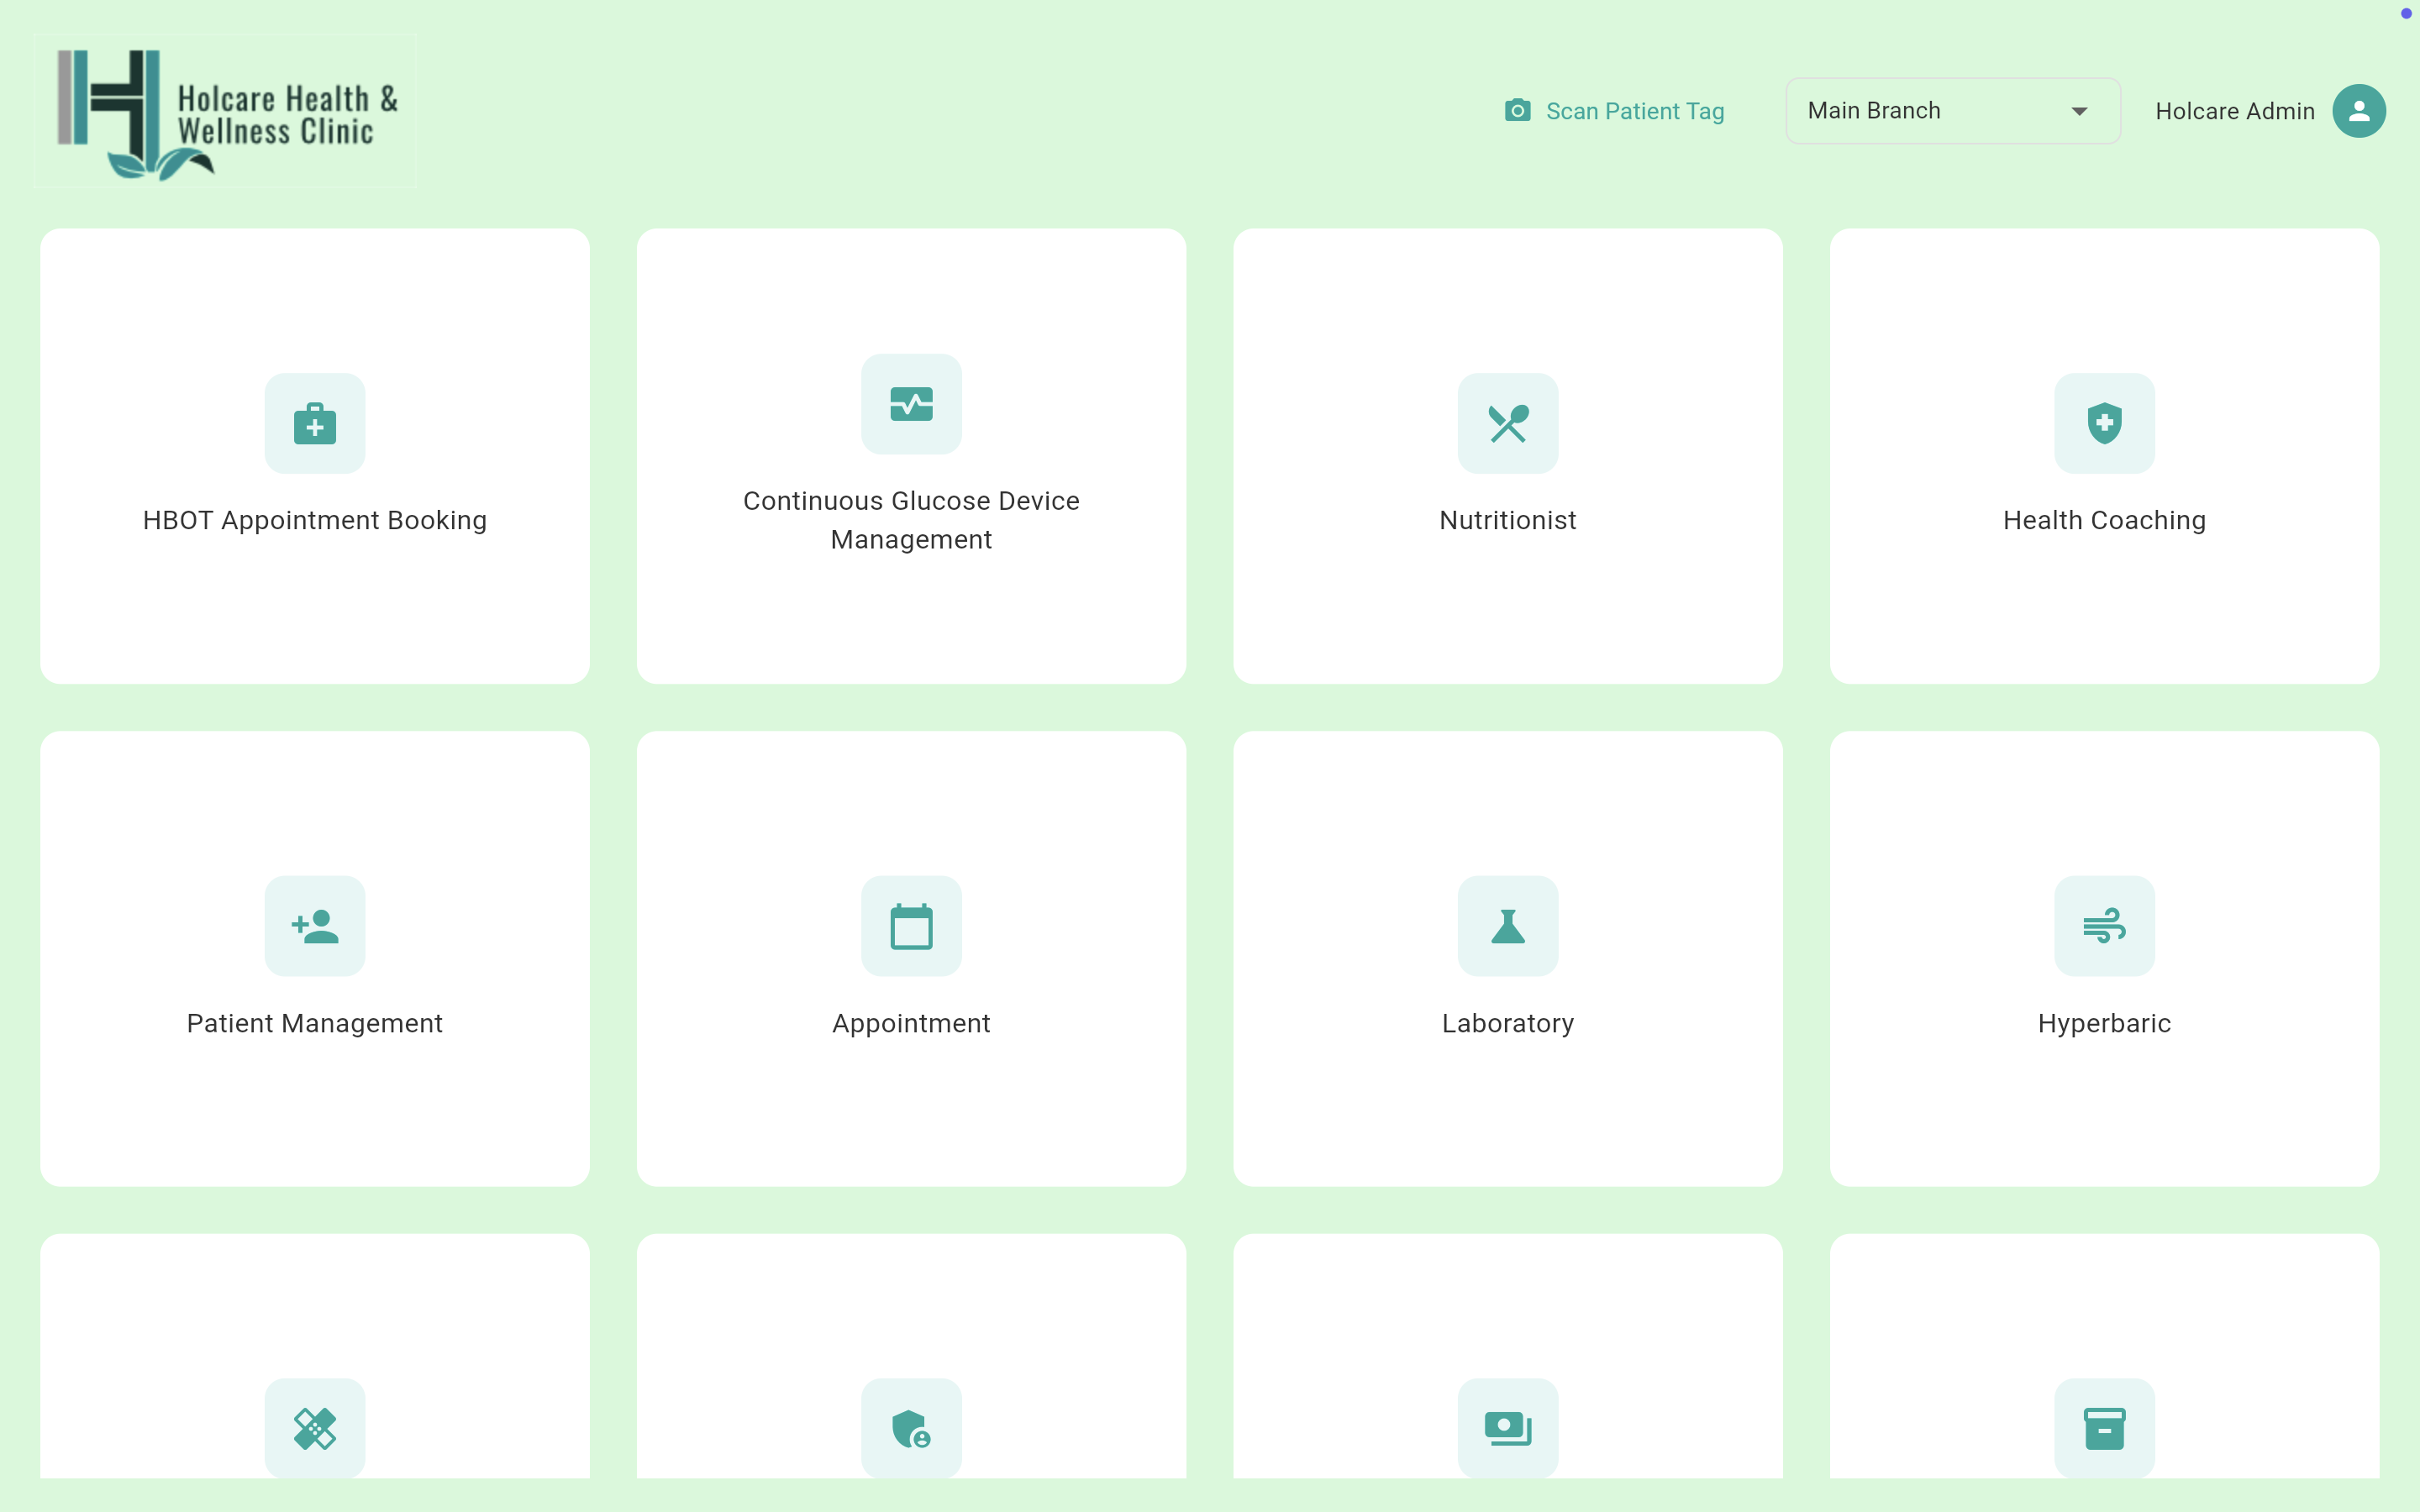Click the branch selector dropdown arrow

point(2079,111)
